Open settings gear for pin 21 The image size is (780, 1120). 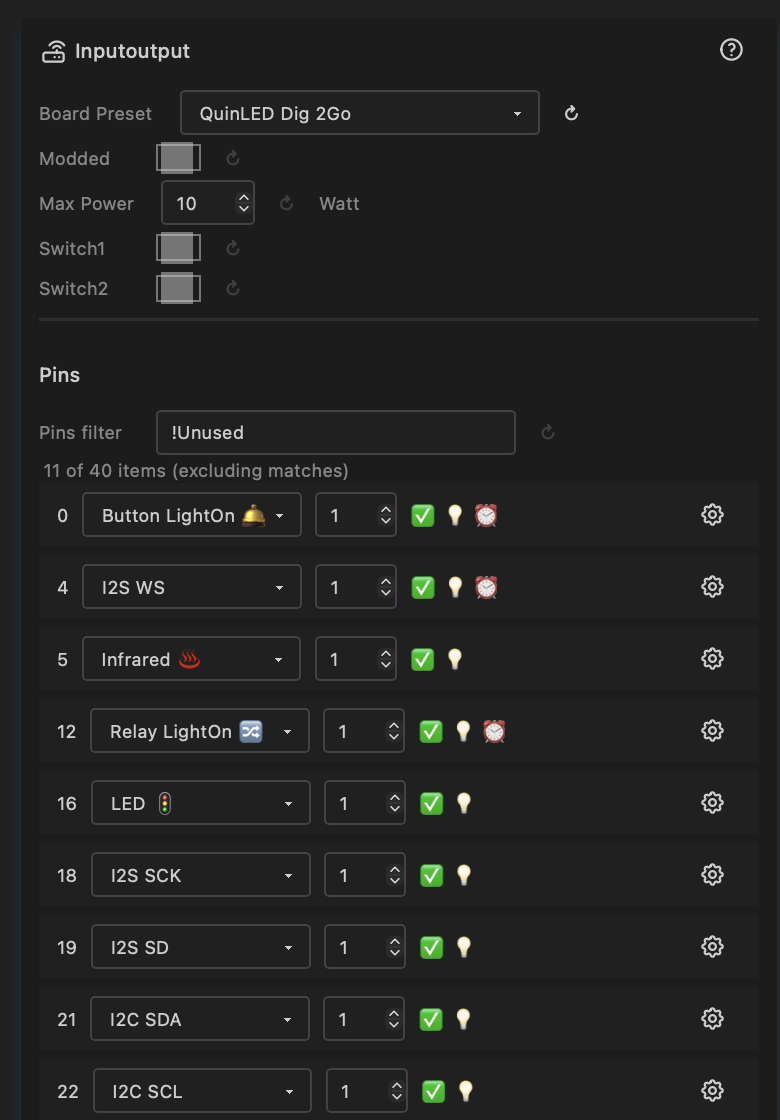(x=712, y=1019)
